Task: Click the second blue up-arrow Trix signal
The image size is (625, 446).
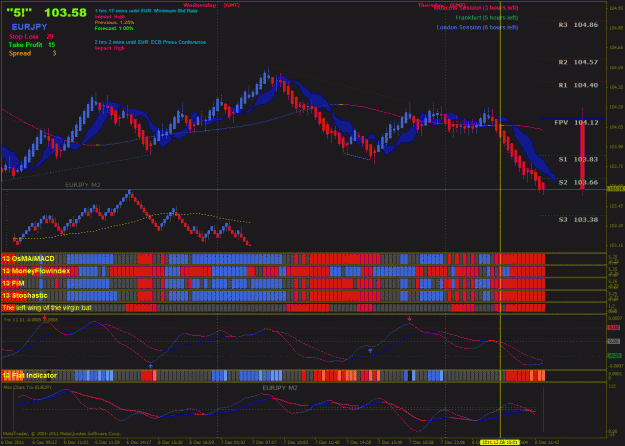Action: [x=370, y=351]
